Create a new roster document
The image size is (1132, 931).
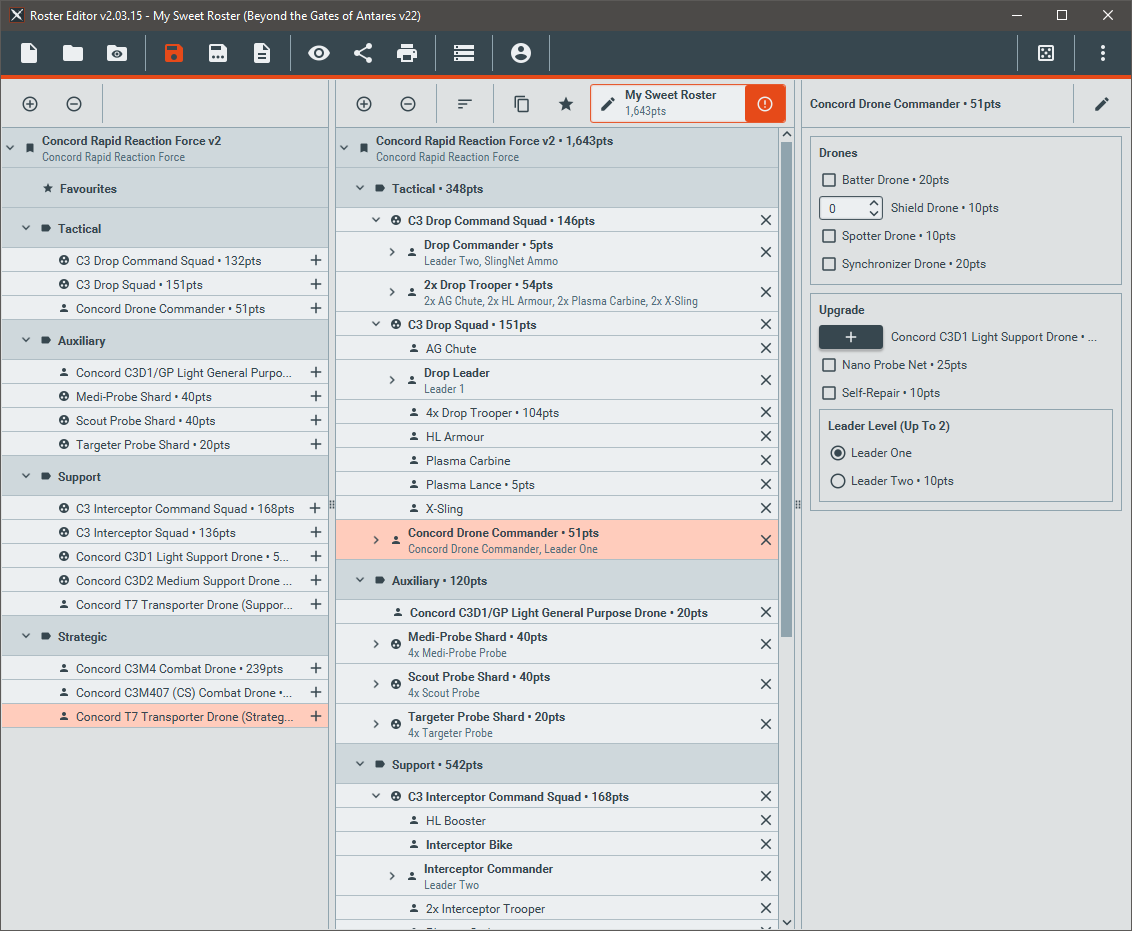[28, 53]
